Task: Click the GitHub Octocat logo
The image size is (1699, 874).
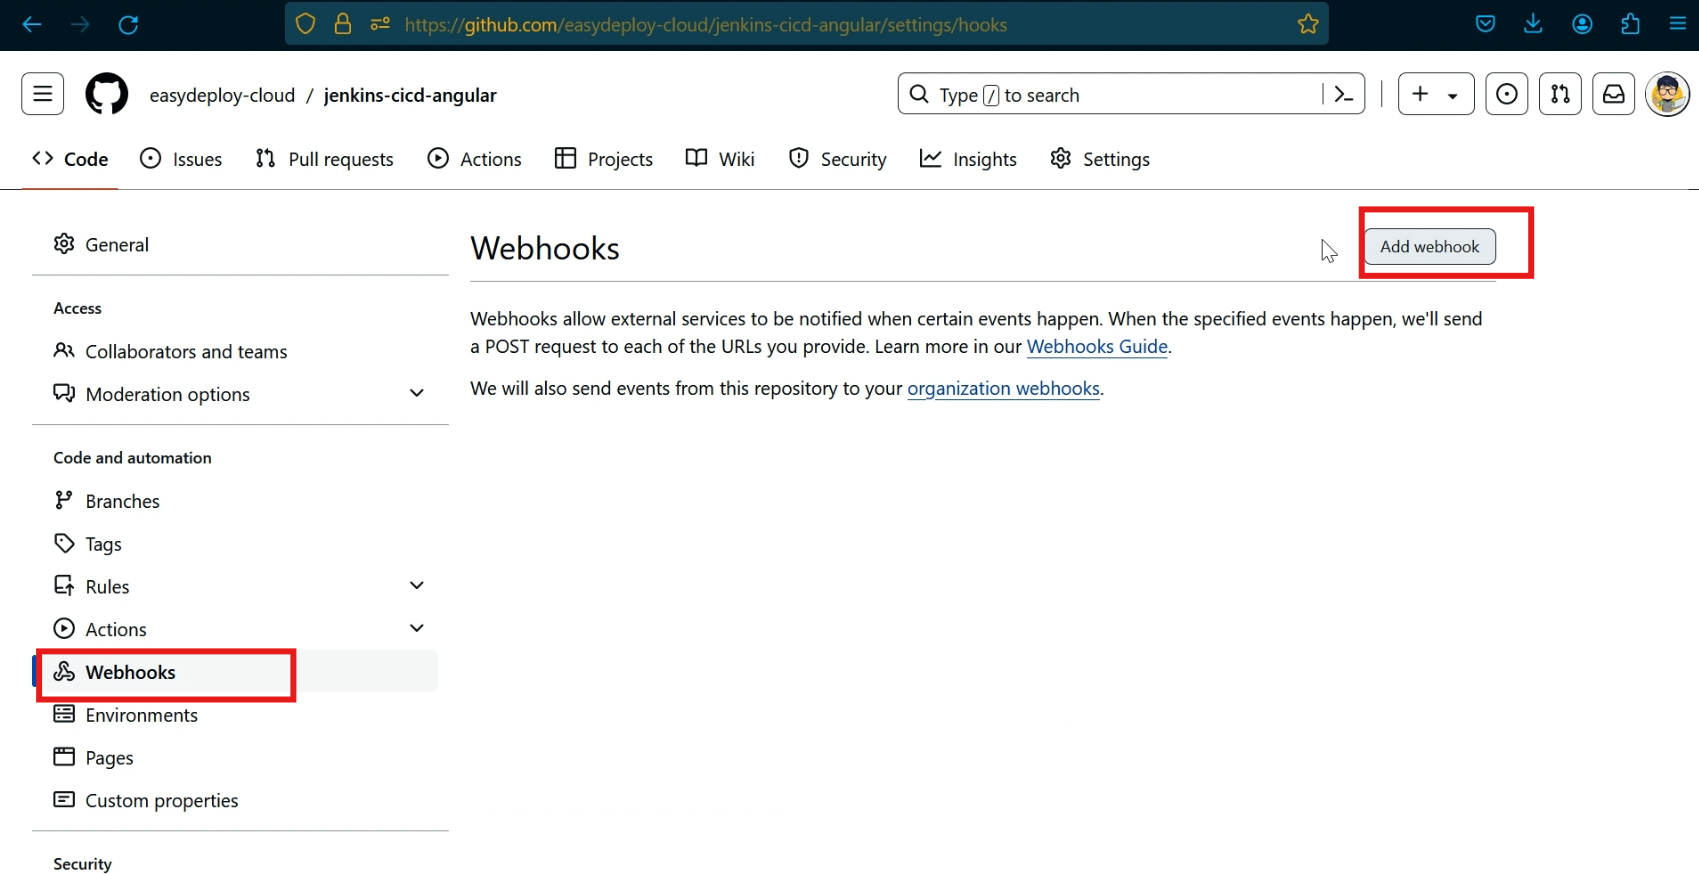Action: 107,94
